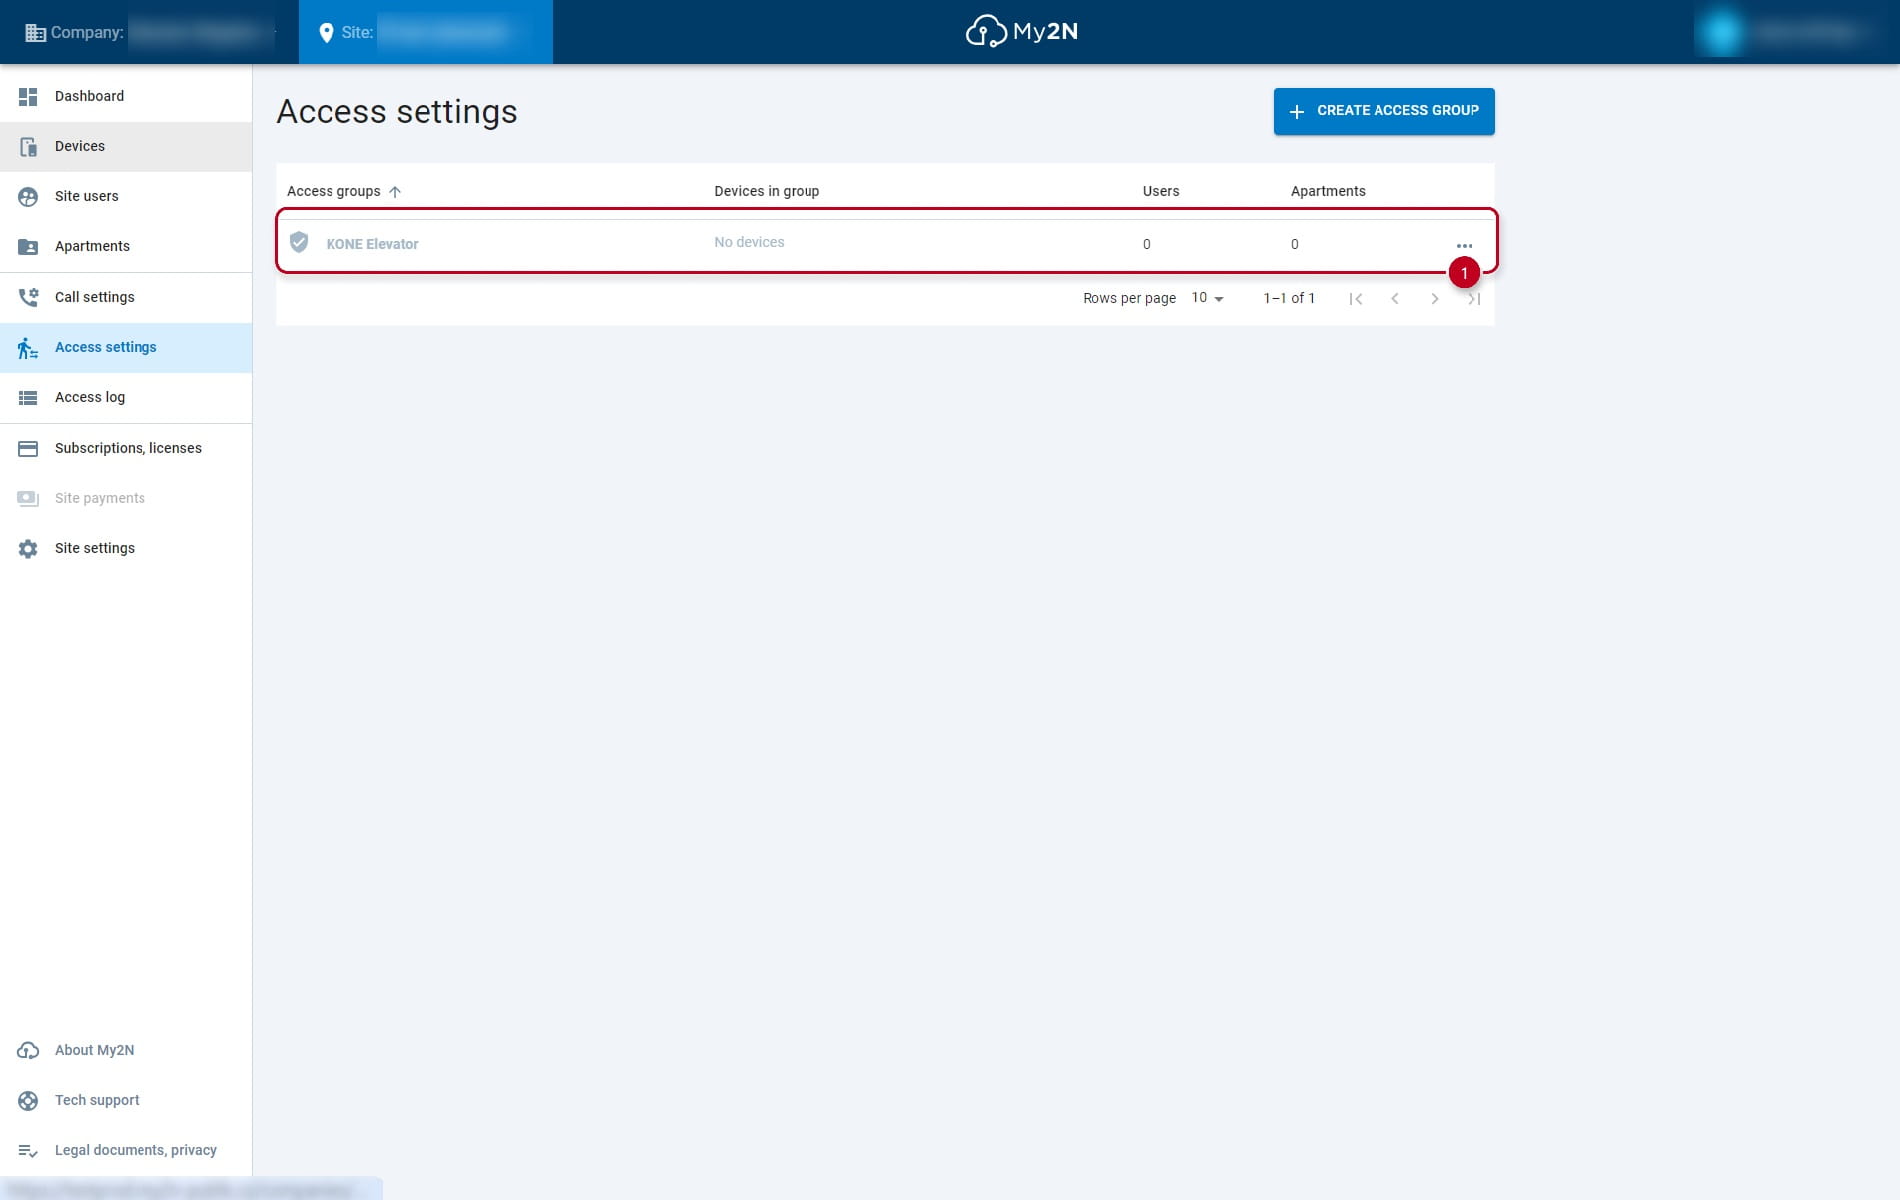Open Site settings gear icon

[28, 549]
